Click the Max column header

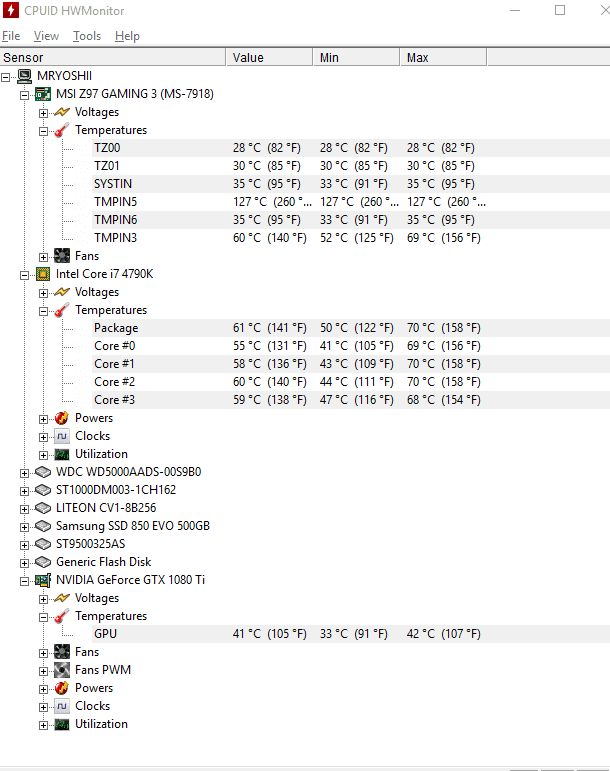443,58
